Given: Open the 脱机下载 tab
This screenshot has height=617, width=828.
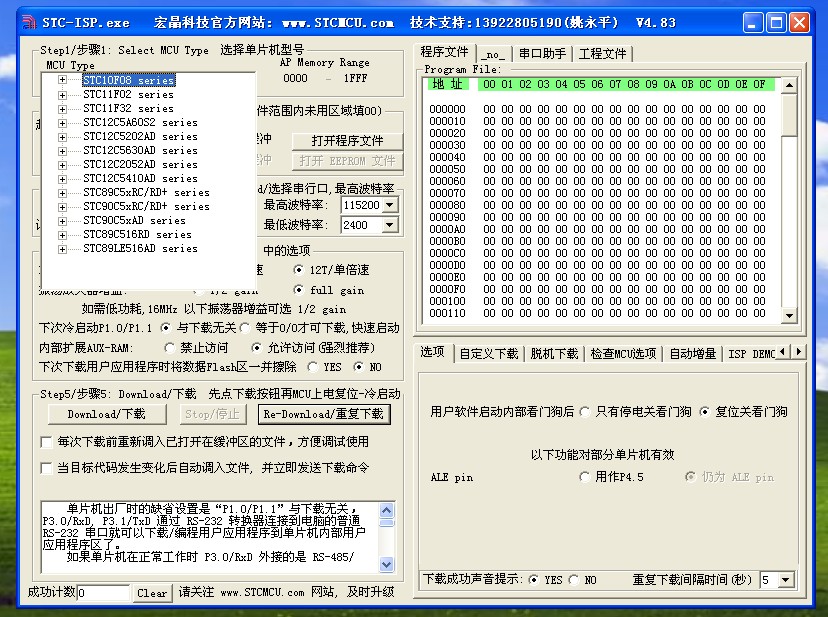Looking at the screenshot, I should 554,353.
